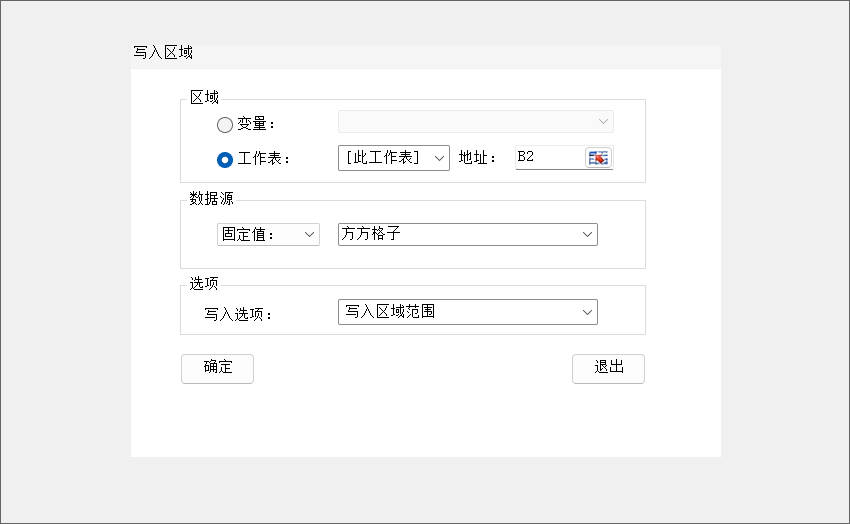The height and width of the screenshot is (524, 850).
Task: Click the 写入区域 dialog title
Action: pyautogui.click(x=163, y=53)
